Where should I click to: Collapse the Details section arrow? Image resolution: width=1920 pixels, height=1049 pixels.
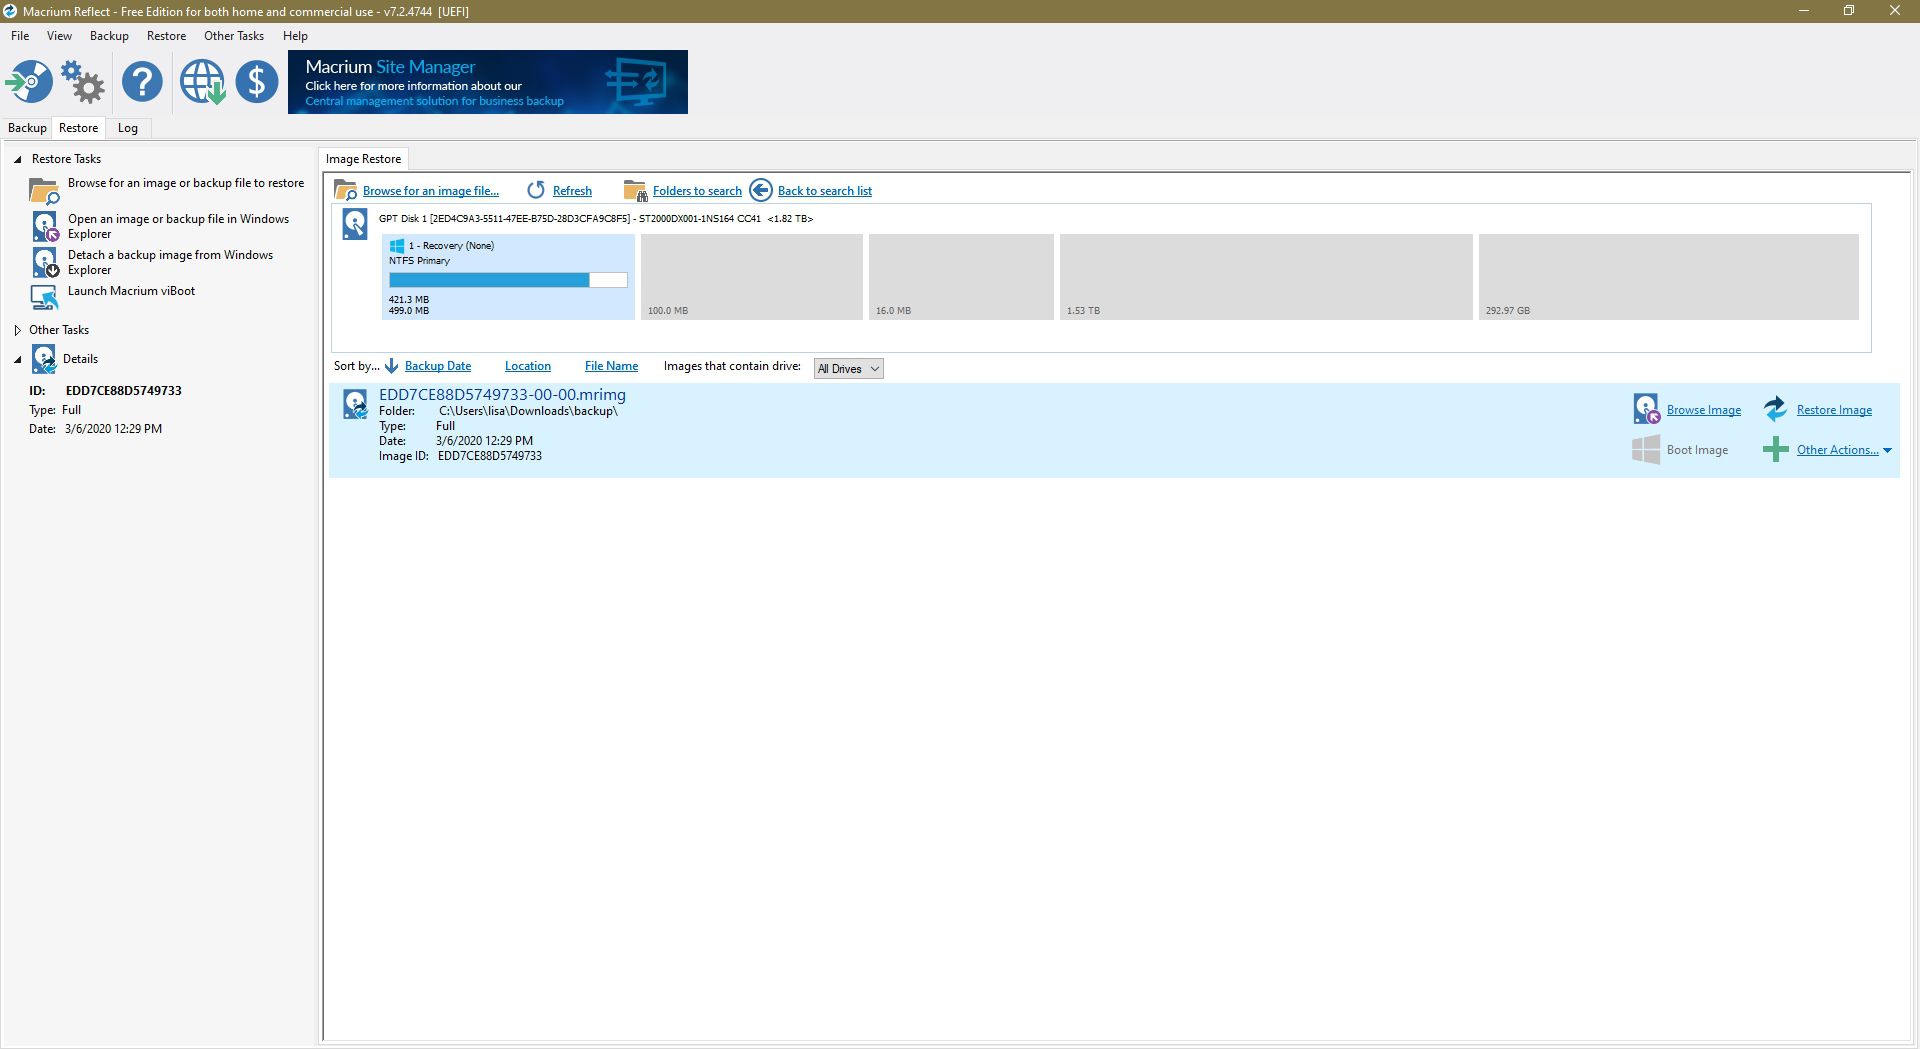(17, 359)
